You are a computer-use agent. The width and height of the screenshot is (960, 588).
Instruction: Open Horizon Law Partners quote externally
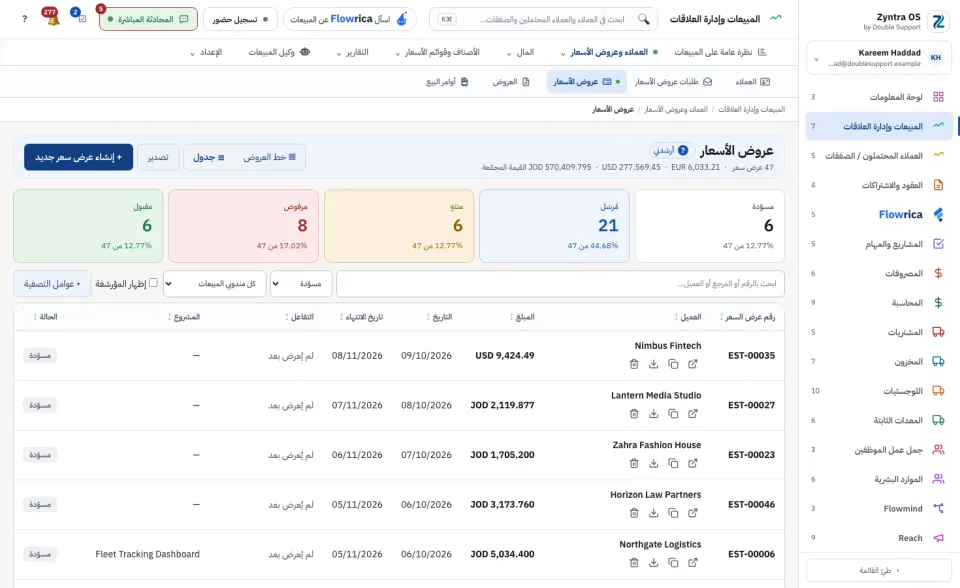[x=692, y=513]
